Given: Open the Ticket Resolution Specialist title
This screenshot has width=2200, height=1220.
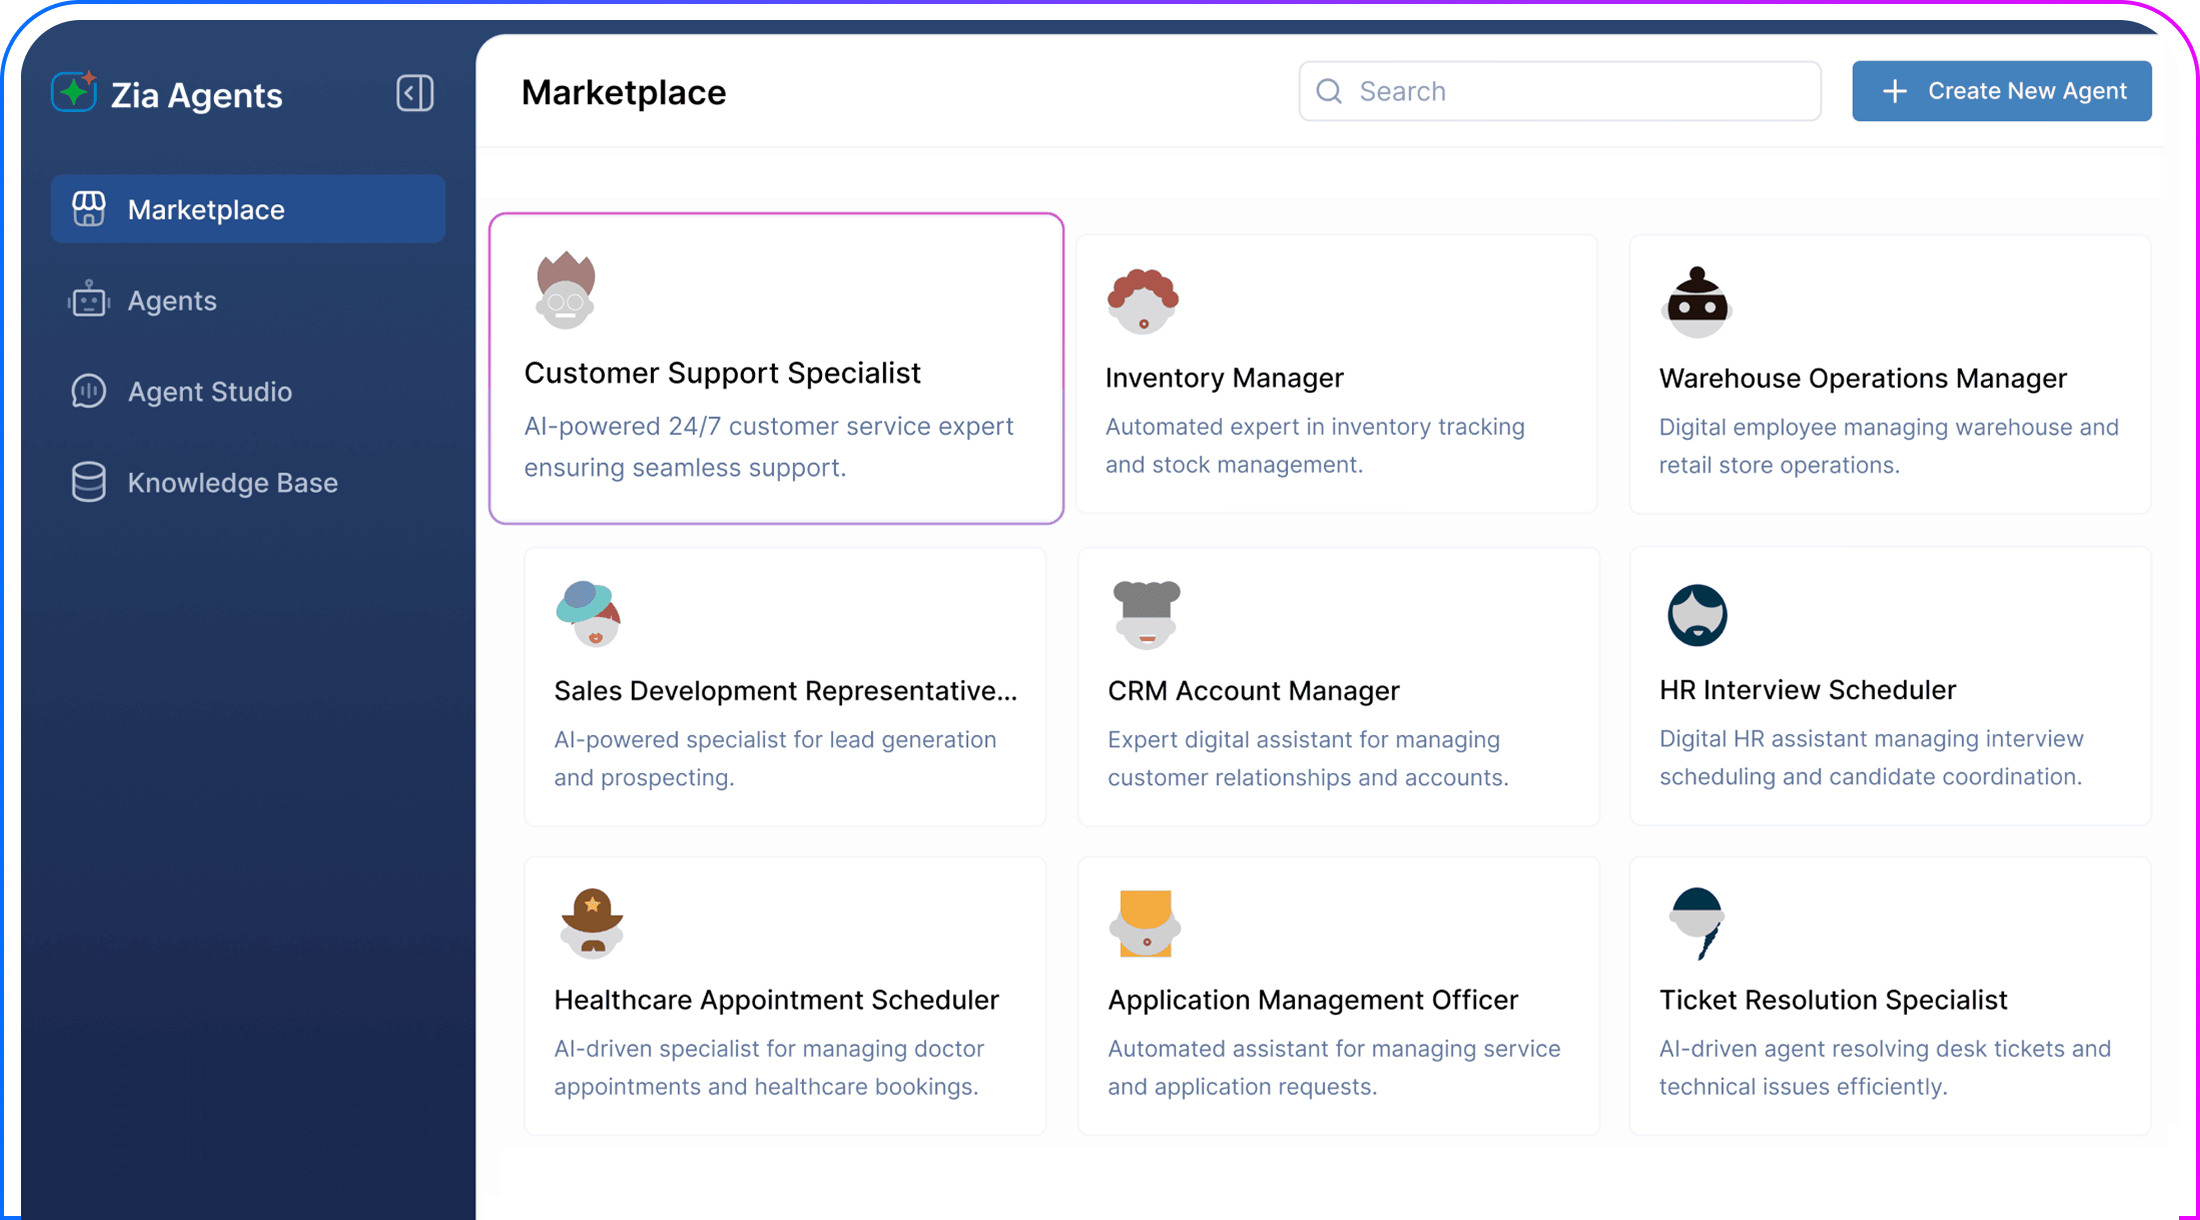Looking at the screenshot, I should (x=1833, y=1000).
